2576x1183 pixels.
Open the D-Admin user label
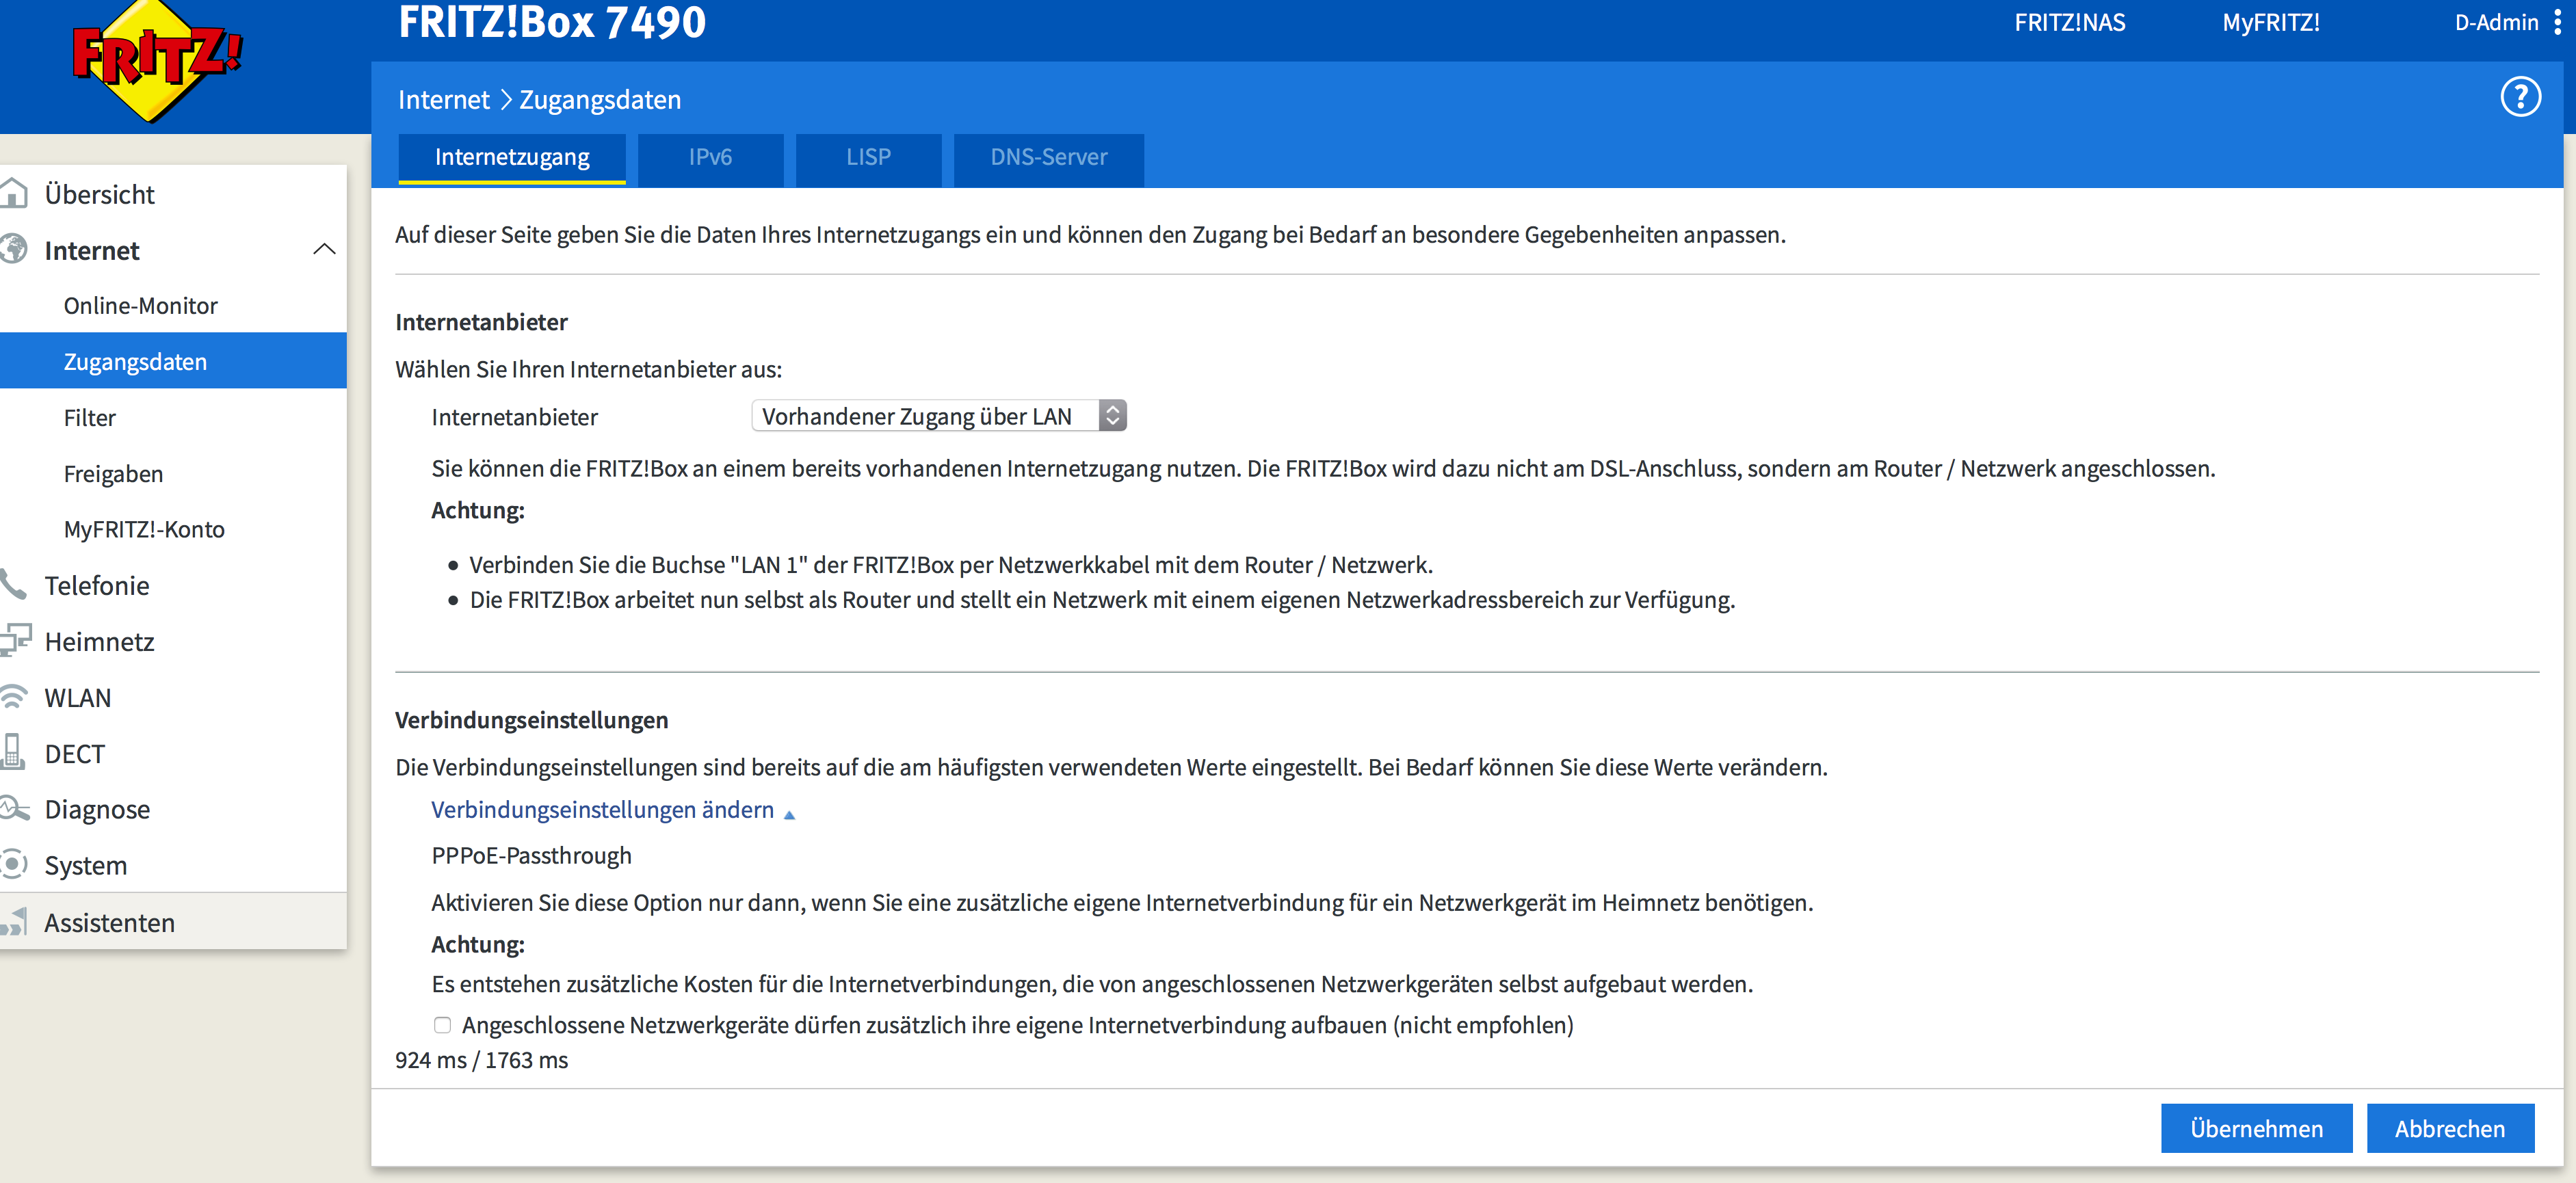pos(2496,23)
